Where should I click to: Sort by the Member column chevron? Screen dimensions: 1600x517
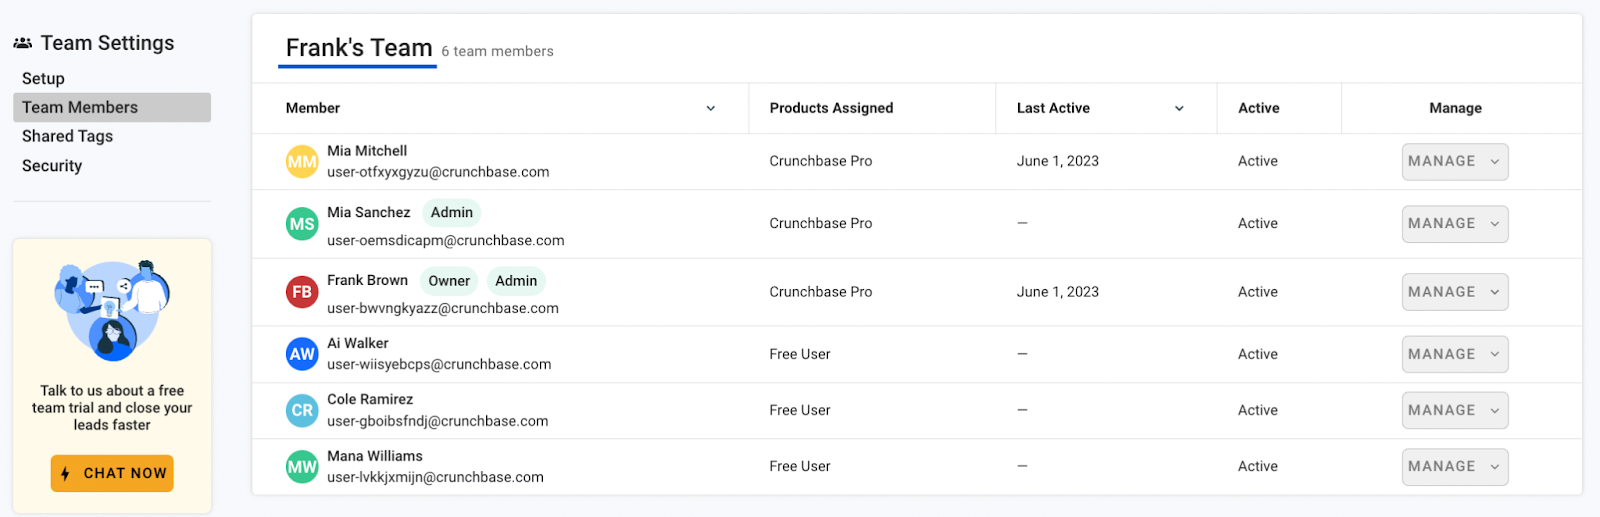pyautogui.click(x=711, y=108)
